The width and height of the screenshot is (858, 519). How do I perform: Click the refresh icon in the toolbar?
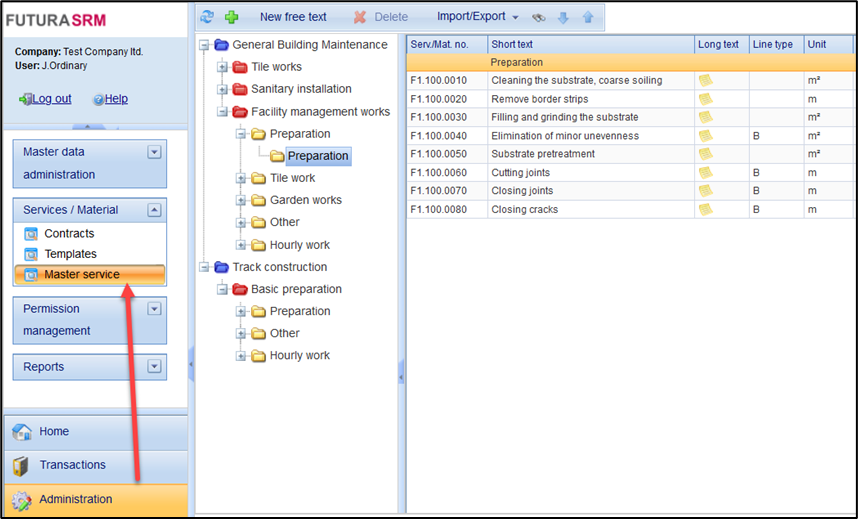pyautogui.click(x=207, y=17)
